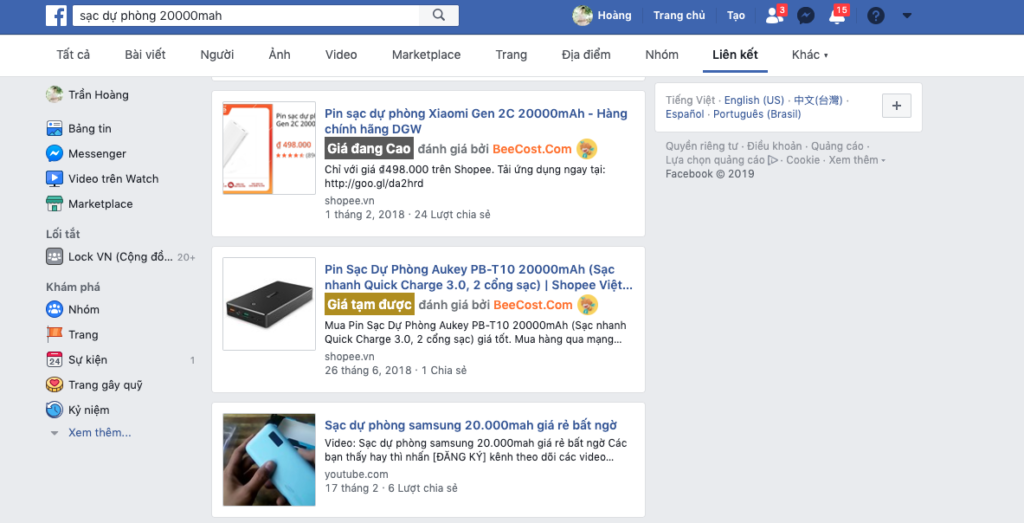This screenshot has height=523, width=1024.
Task: Select the Video search tab
Action: point(341,55)
